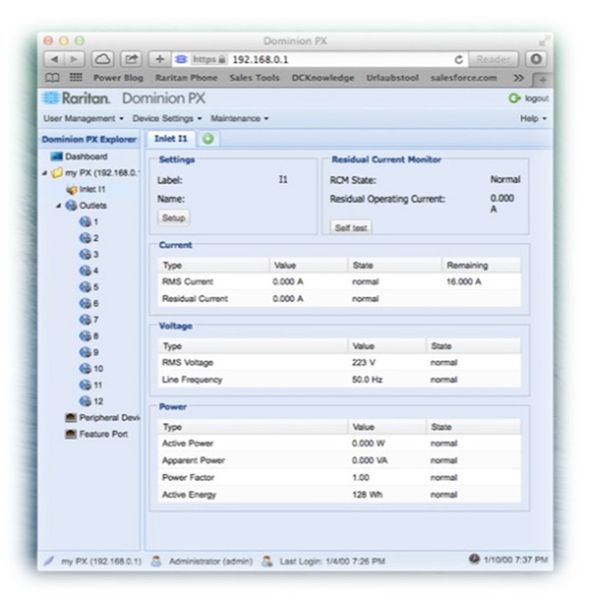Click the logout link
608x600 pixels.
coord(537,99)
